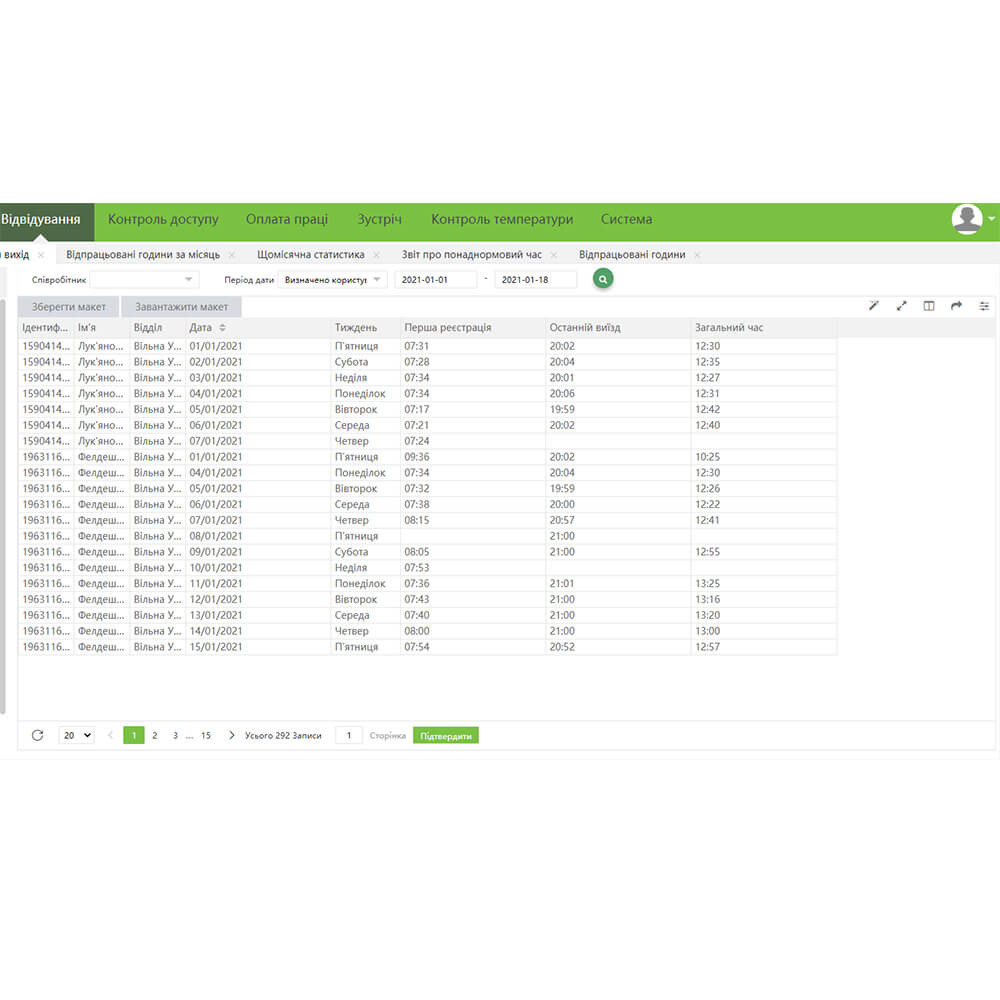Open the rows-per-page dropdown showing 20
The image size is (1000, 1000).
point(76,735)
